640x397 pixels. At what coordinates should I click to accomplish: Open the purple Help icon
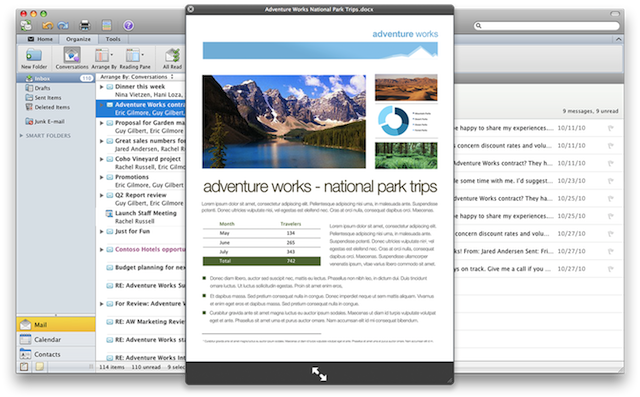click(128, 25)
